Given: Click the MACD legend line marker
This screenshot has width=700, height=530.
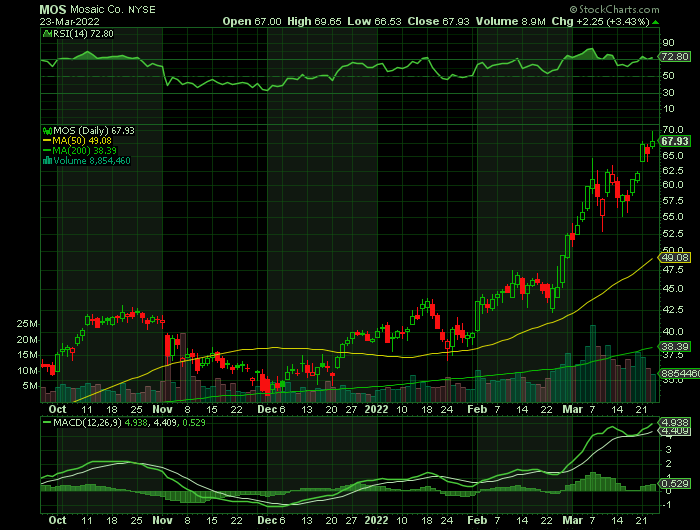Looking at the screenshot, I should pos(47,422).
